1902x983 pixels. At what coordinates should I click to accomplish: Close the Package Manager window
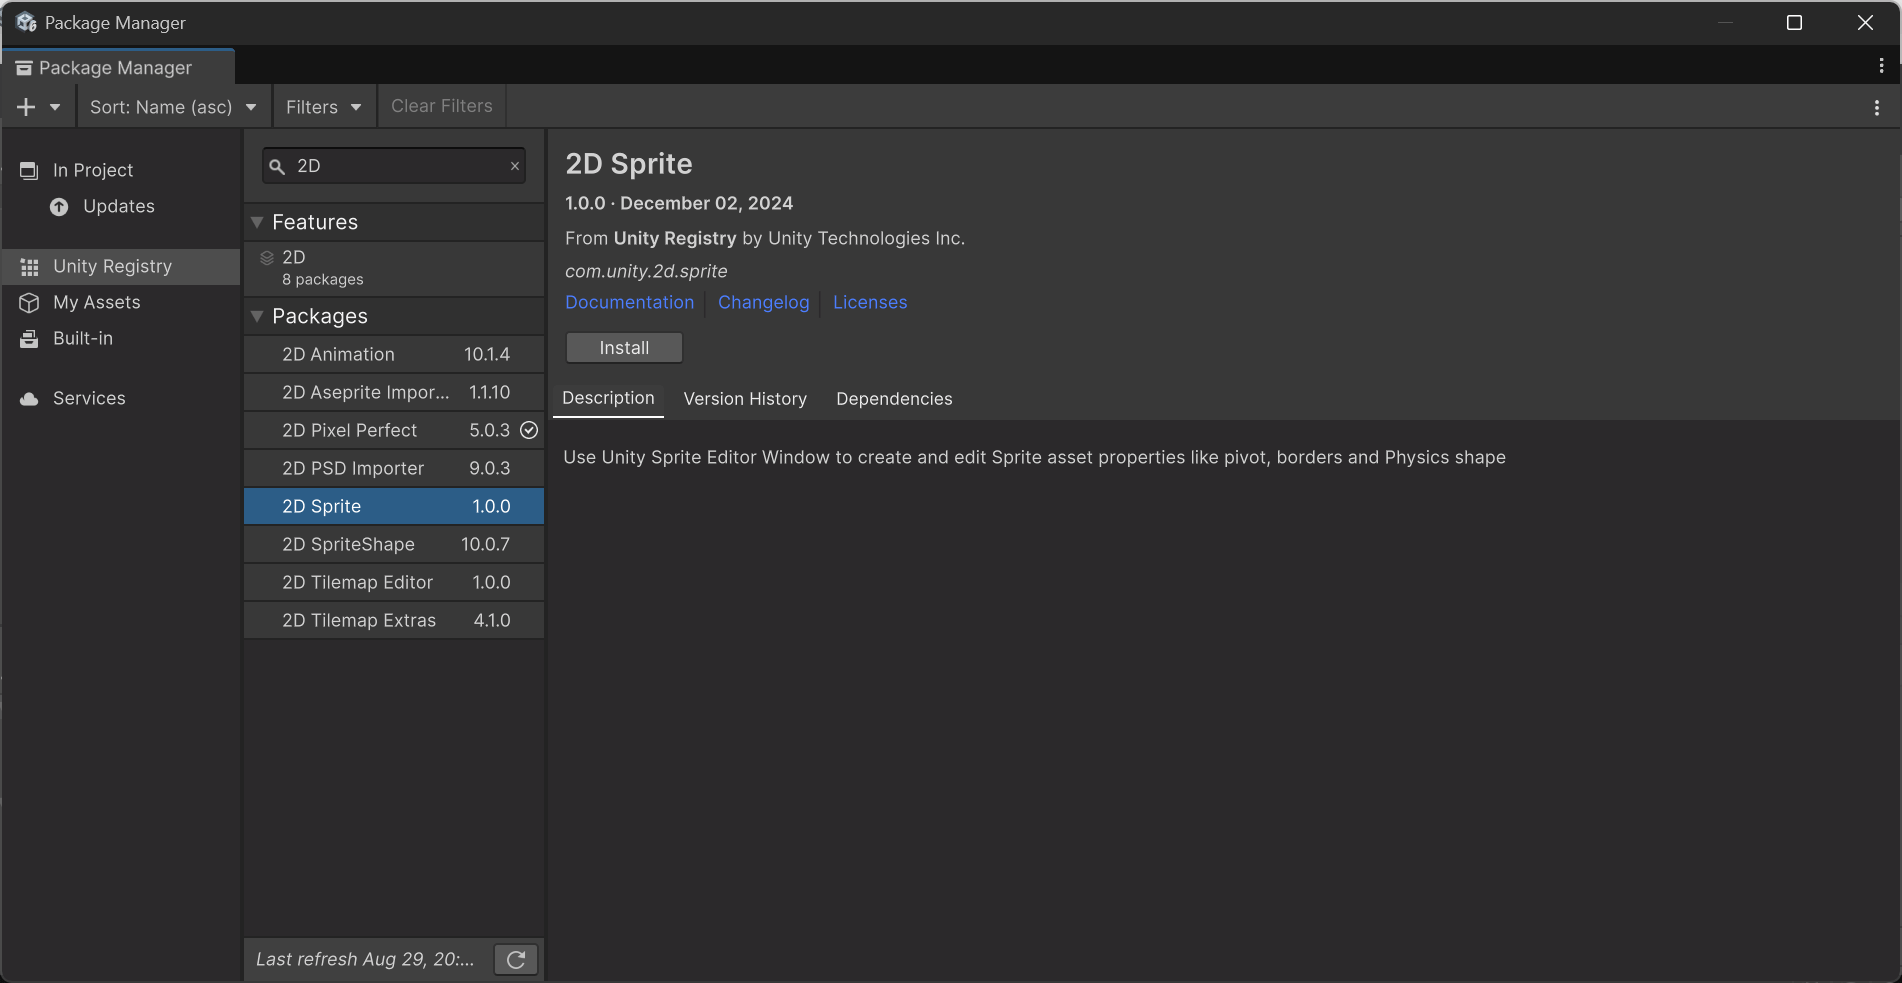tap(1865, 23)
